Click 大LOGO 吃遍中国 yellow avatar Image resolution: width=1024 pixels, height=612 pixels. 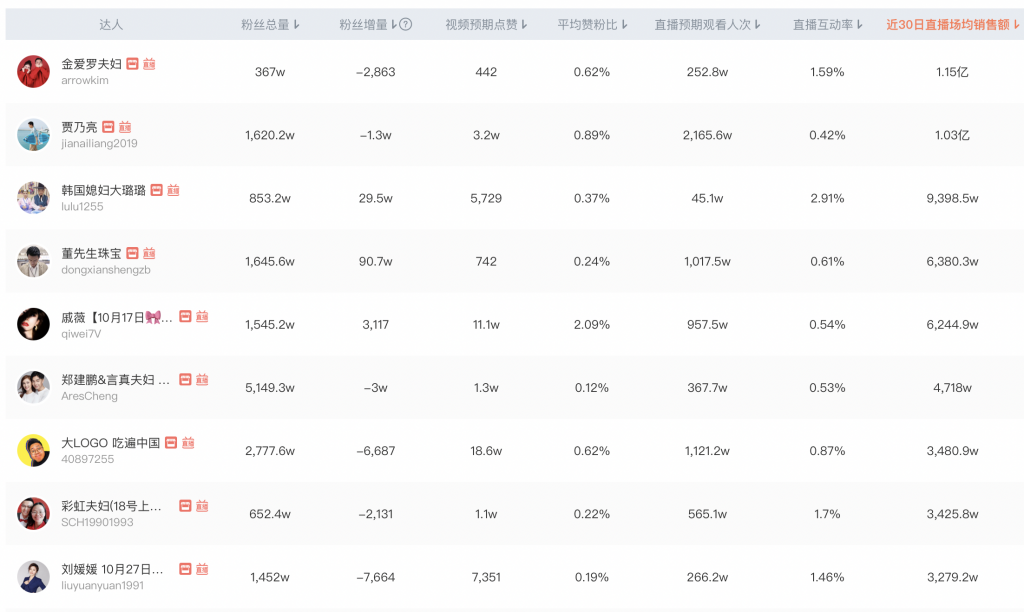pos(33,450)
